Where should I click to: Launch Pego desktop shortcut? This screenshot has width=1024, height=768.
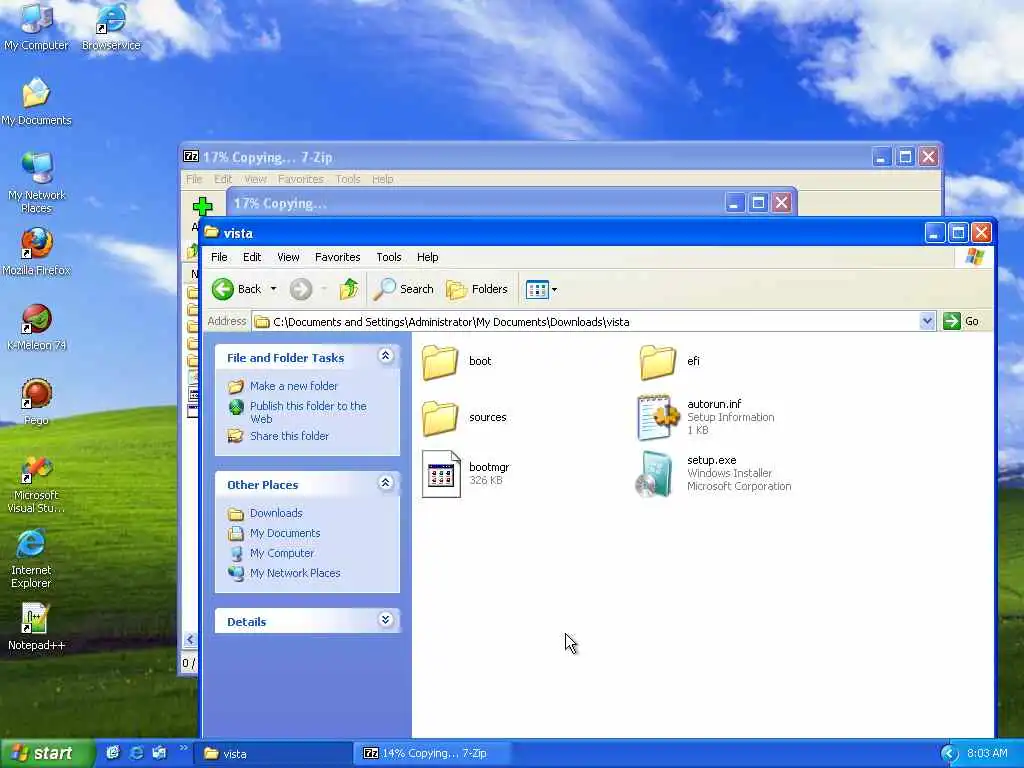tap(36, 402)
